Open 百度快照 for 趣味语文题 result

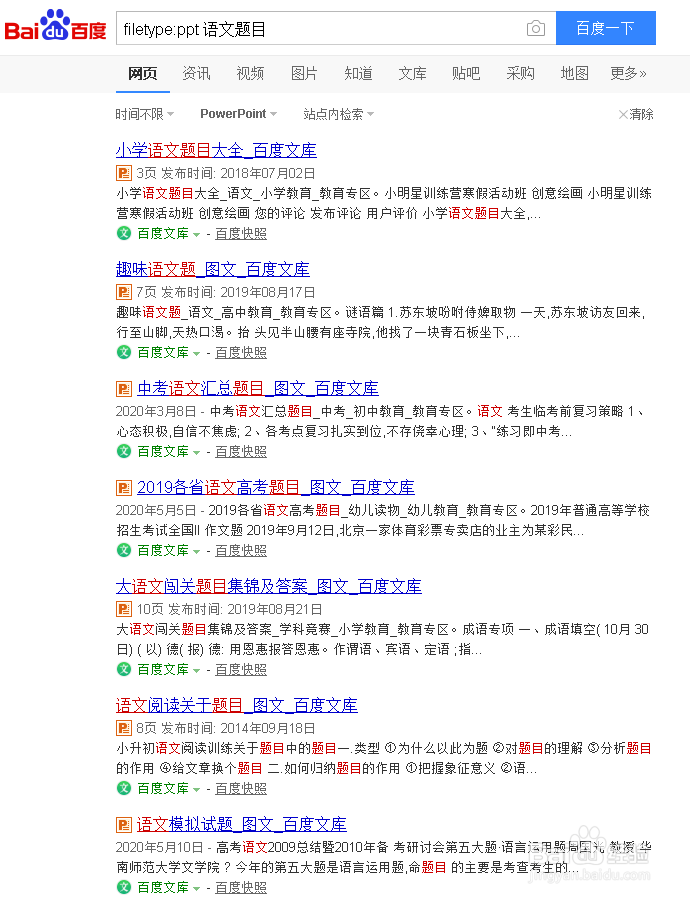click(x=241, y=352)
